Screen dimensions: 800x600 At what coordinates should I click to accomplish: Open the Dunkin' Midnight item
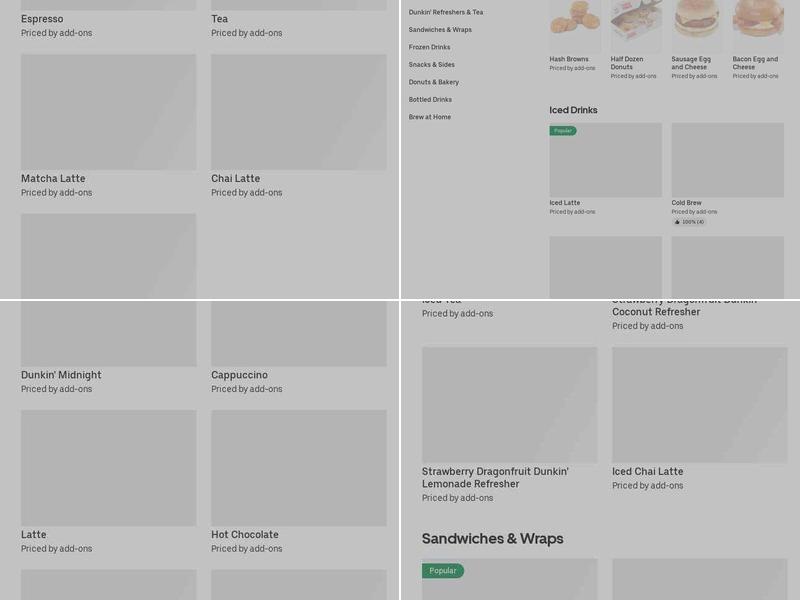click(x=61, y=375)
